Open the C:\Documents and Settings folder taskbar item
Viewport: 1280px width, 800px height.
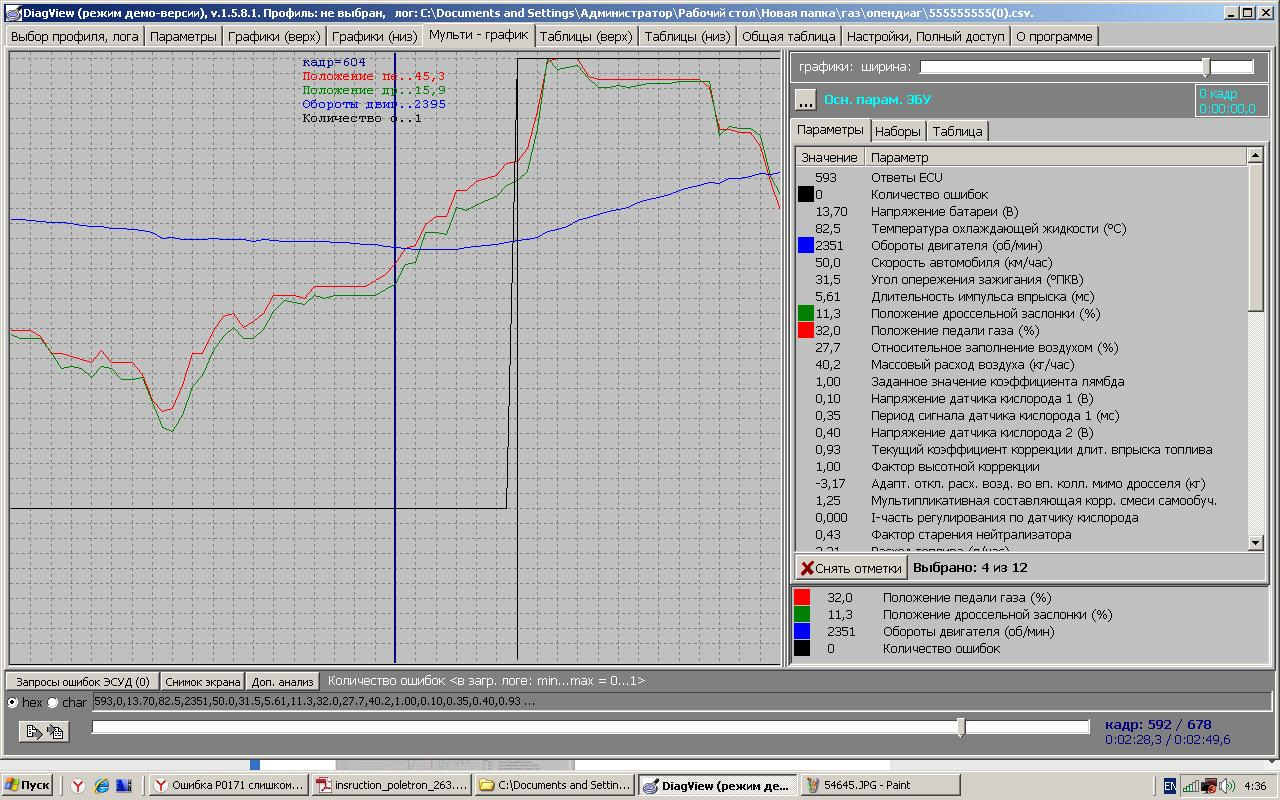click(554, 786)
